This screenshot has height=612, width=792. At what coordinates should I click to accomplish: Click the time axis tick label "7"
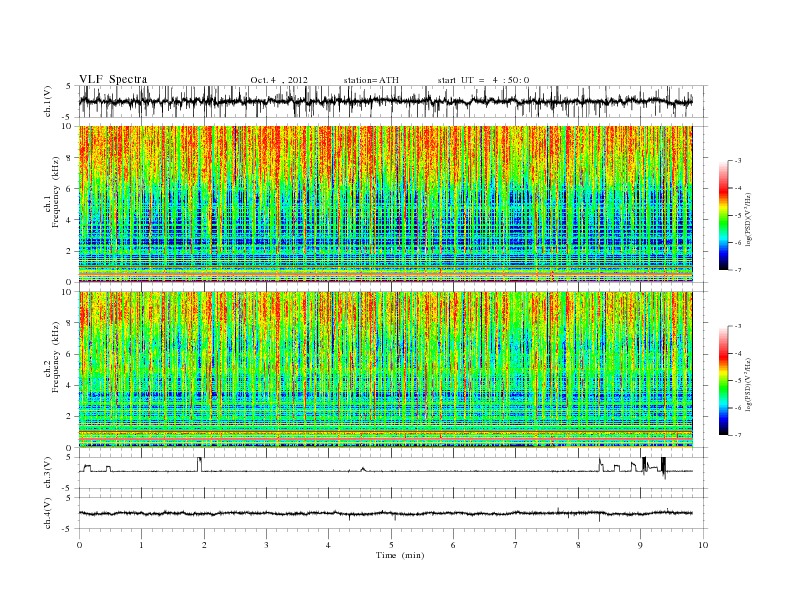point(516,545)
